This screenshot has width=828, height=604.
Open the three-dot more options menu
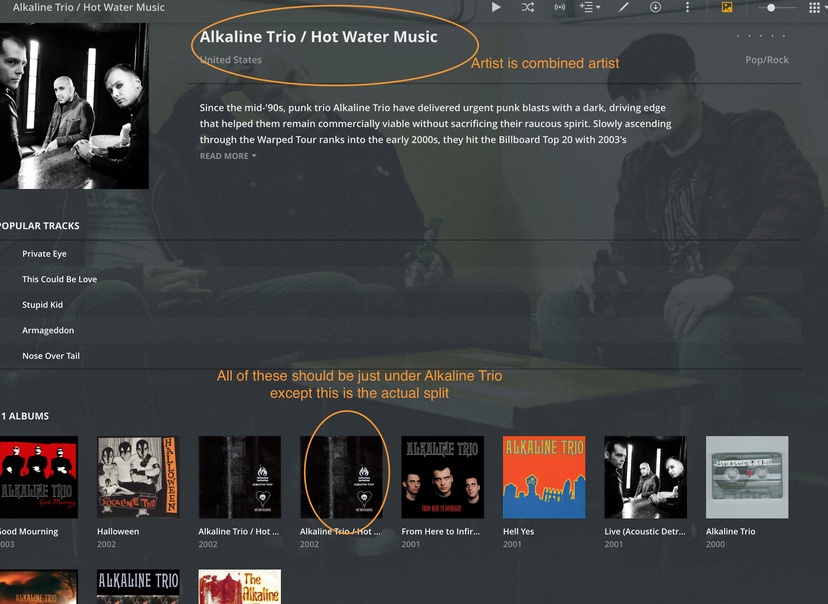687,7
